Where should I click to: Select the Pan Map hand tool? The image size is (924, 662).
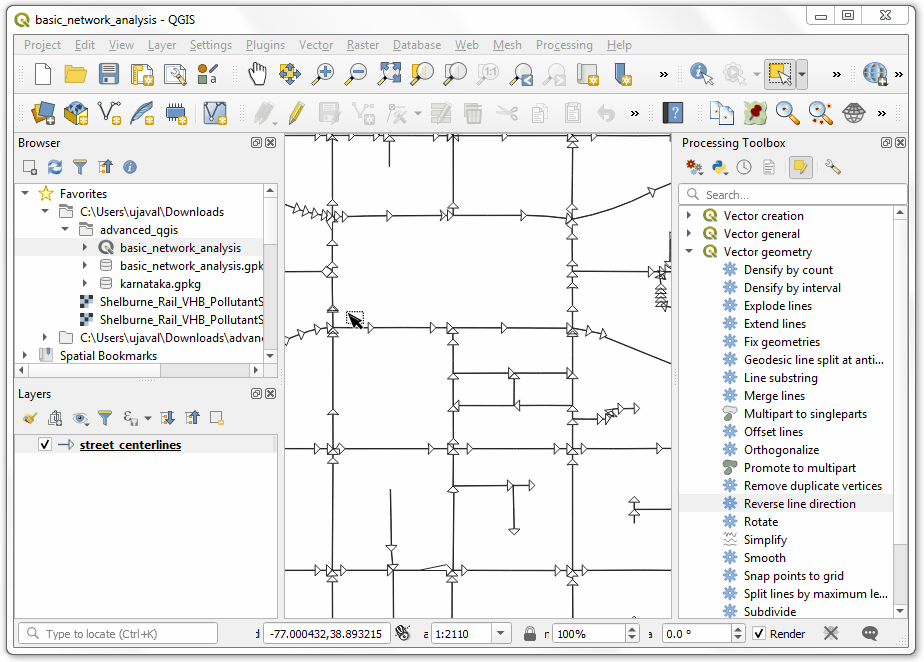(257, 74)
